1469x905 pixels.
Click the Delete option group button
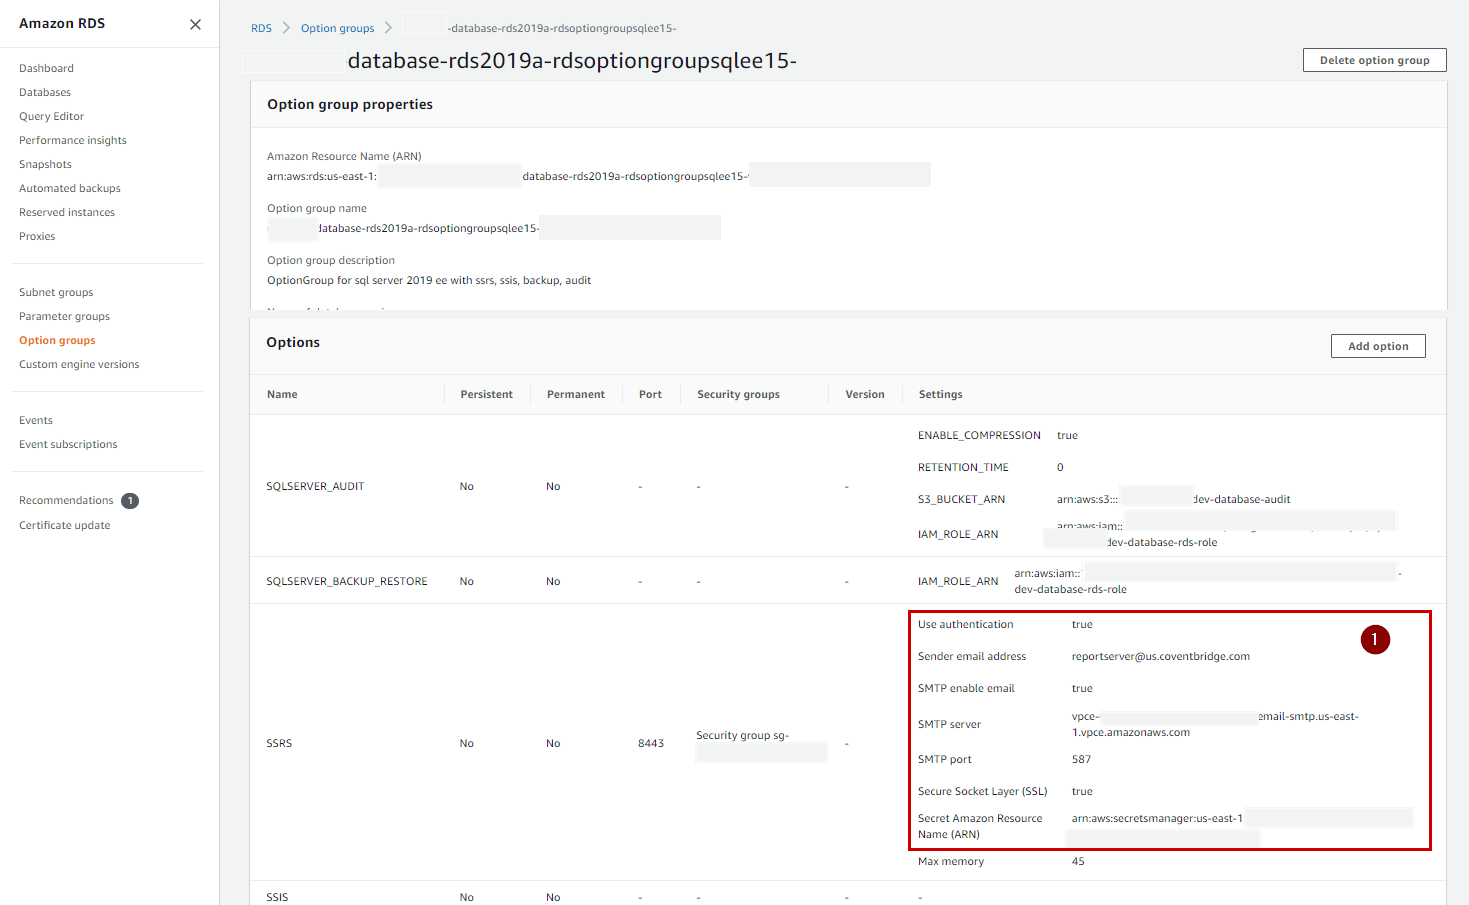click(x=1373, y=60)
